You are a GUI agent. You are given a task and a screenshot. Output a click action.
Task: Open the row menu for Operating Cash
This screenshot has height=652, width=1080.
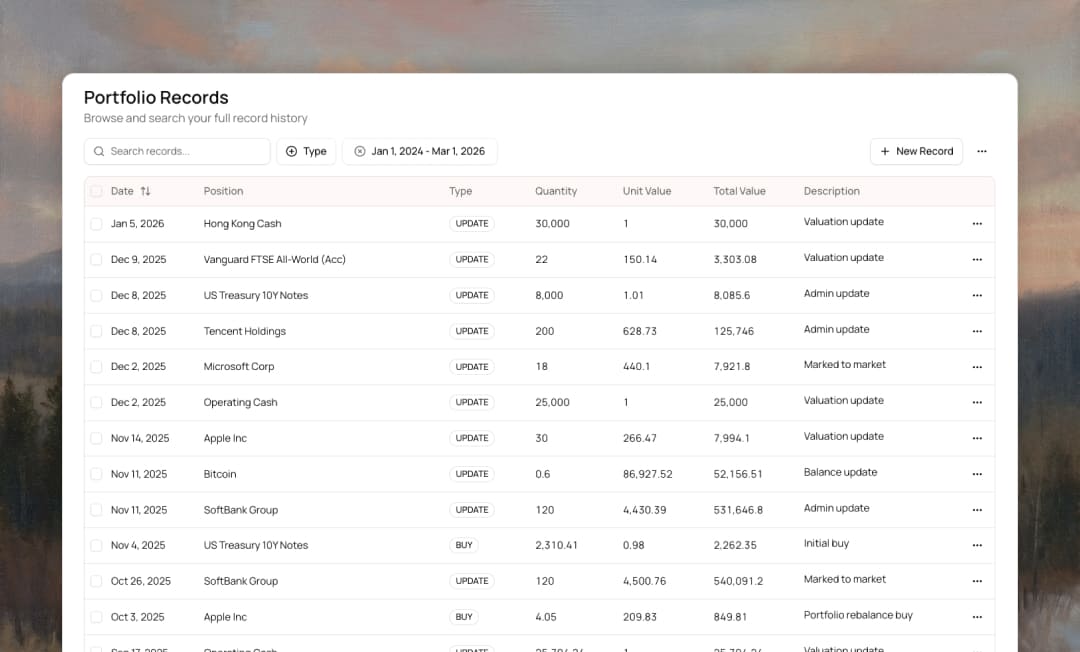(x=977, y=402)
